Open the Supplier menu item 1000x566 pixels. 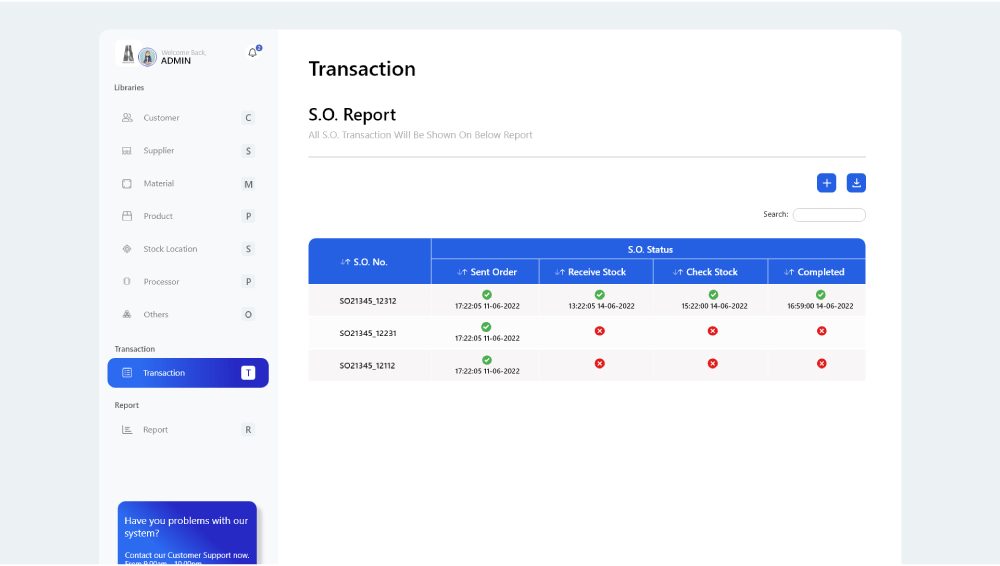pyautogui.click(x=158, y=151)
